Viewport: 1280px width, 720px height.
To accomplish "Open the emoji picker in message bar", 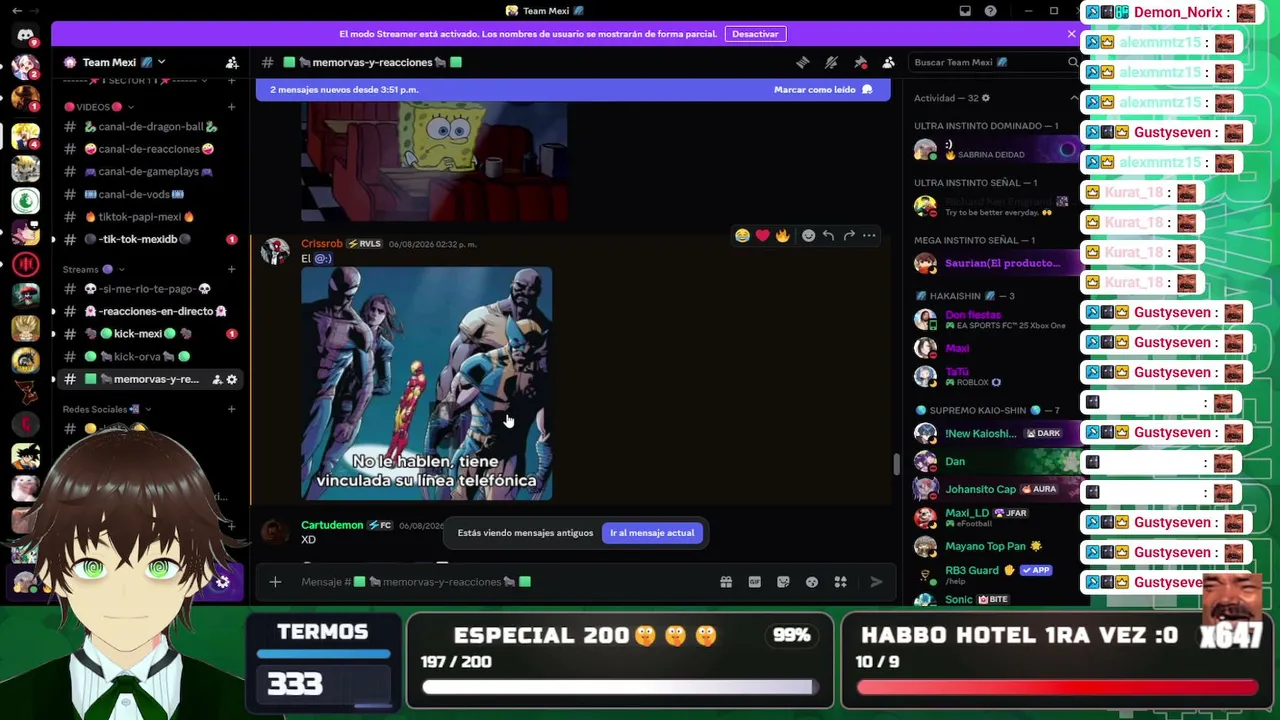I will (x=812, y=582).
